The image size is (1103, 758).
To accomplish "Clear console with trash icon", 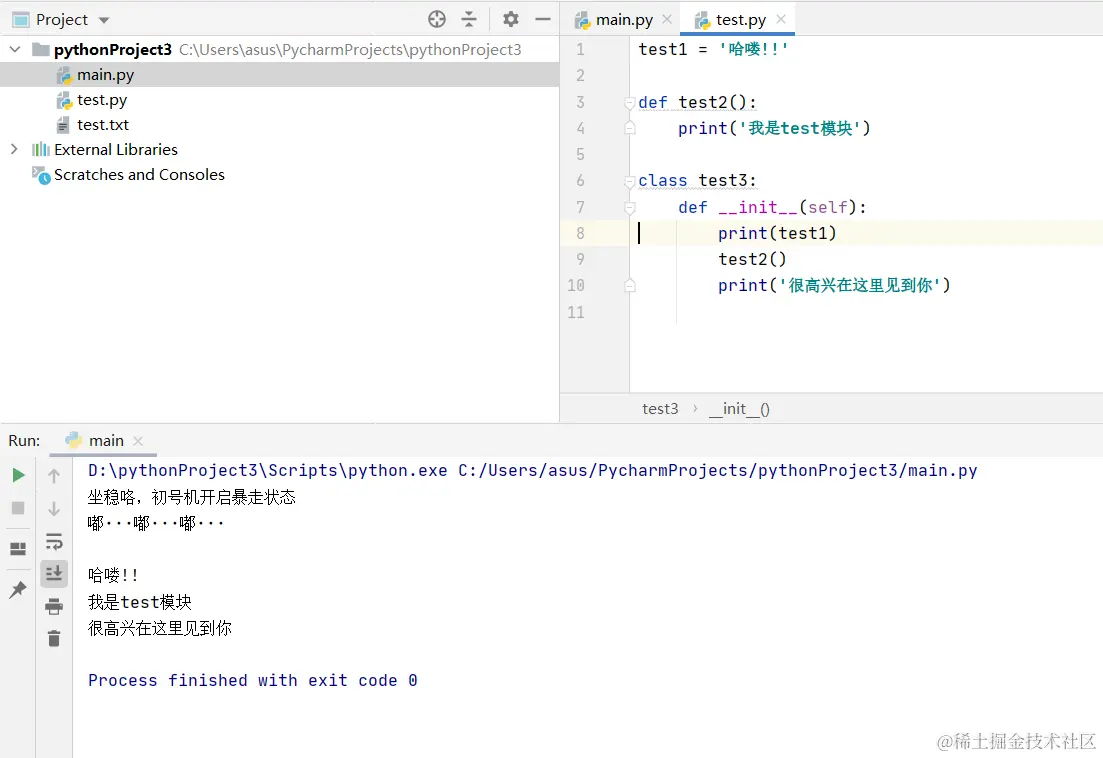I will [x=53, y=638].
